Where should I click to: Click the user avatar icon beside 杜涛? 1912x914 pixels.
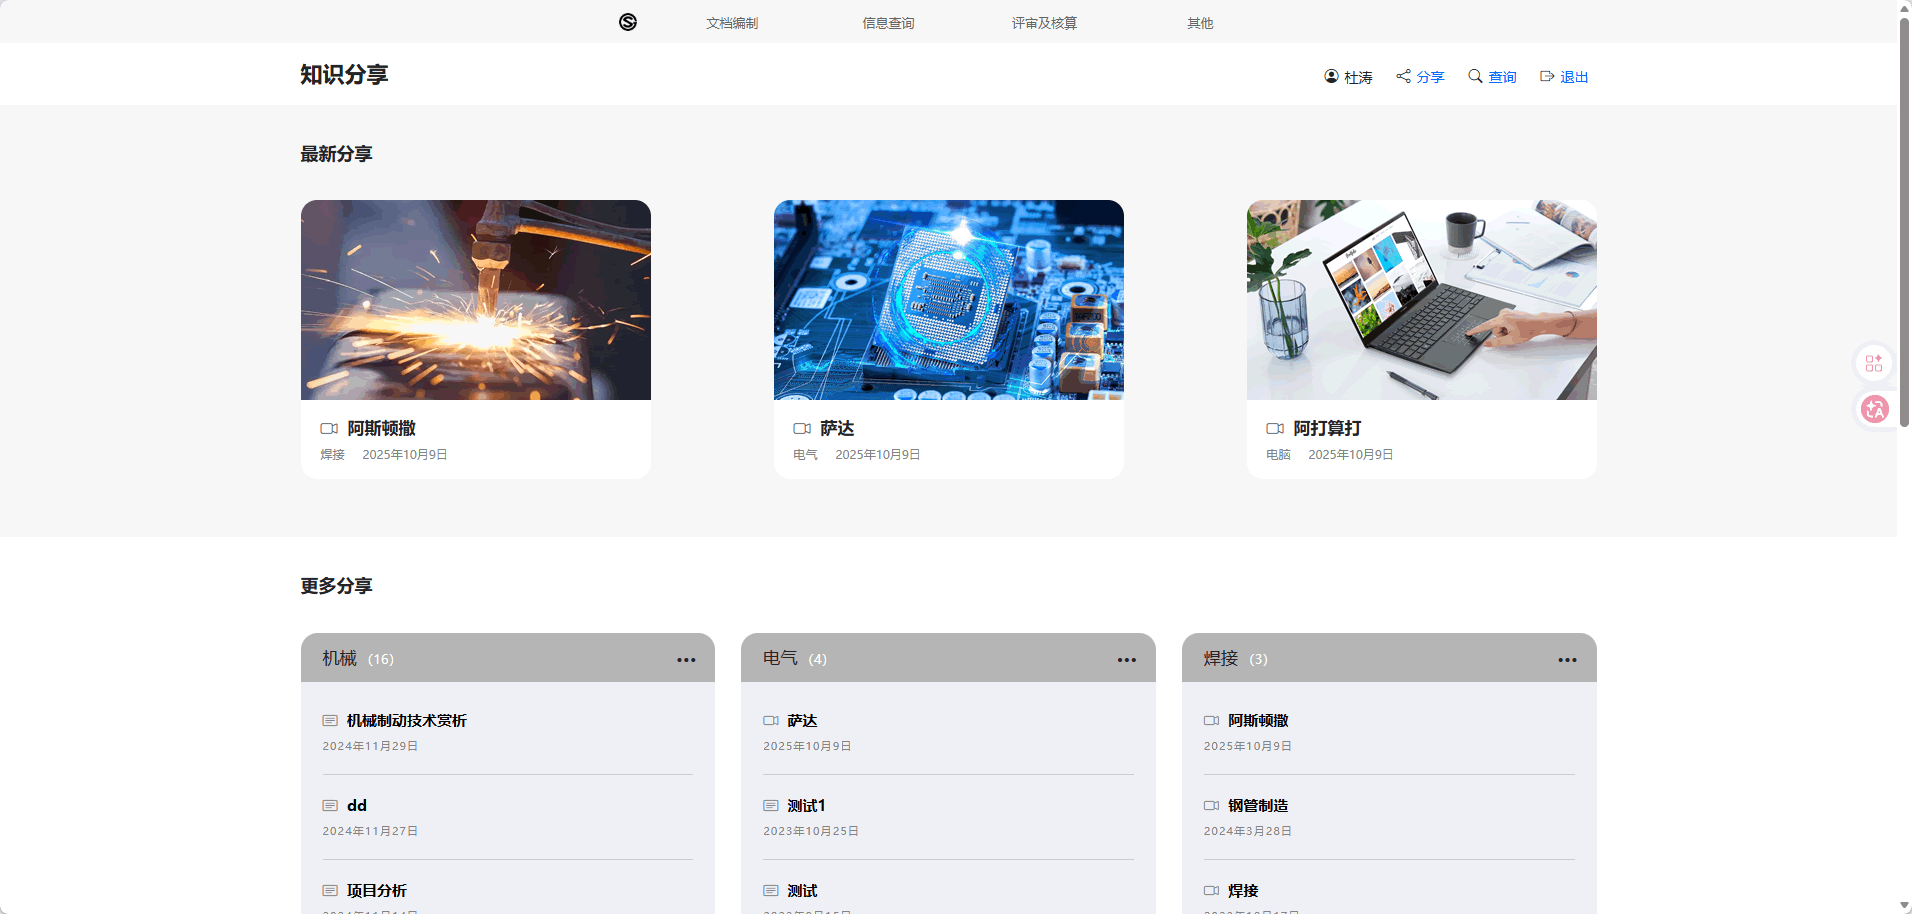[1331, 76]
